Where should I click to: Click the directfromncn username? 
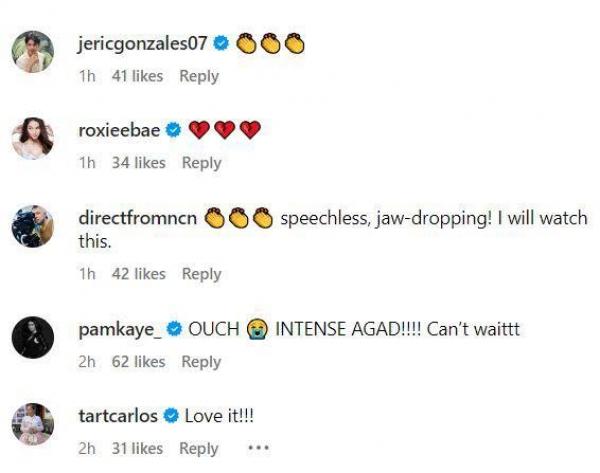(x=138, y=218)
